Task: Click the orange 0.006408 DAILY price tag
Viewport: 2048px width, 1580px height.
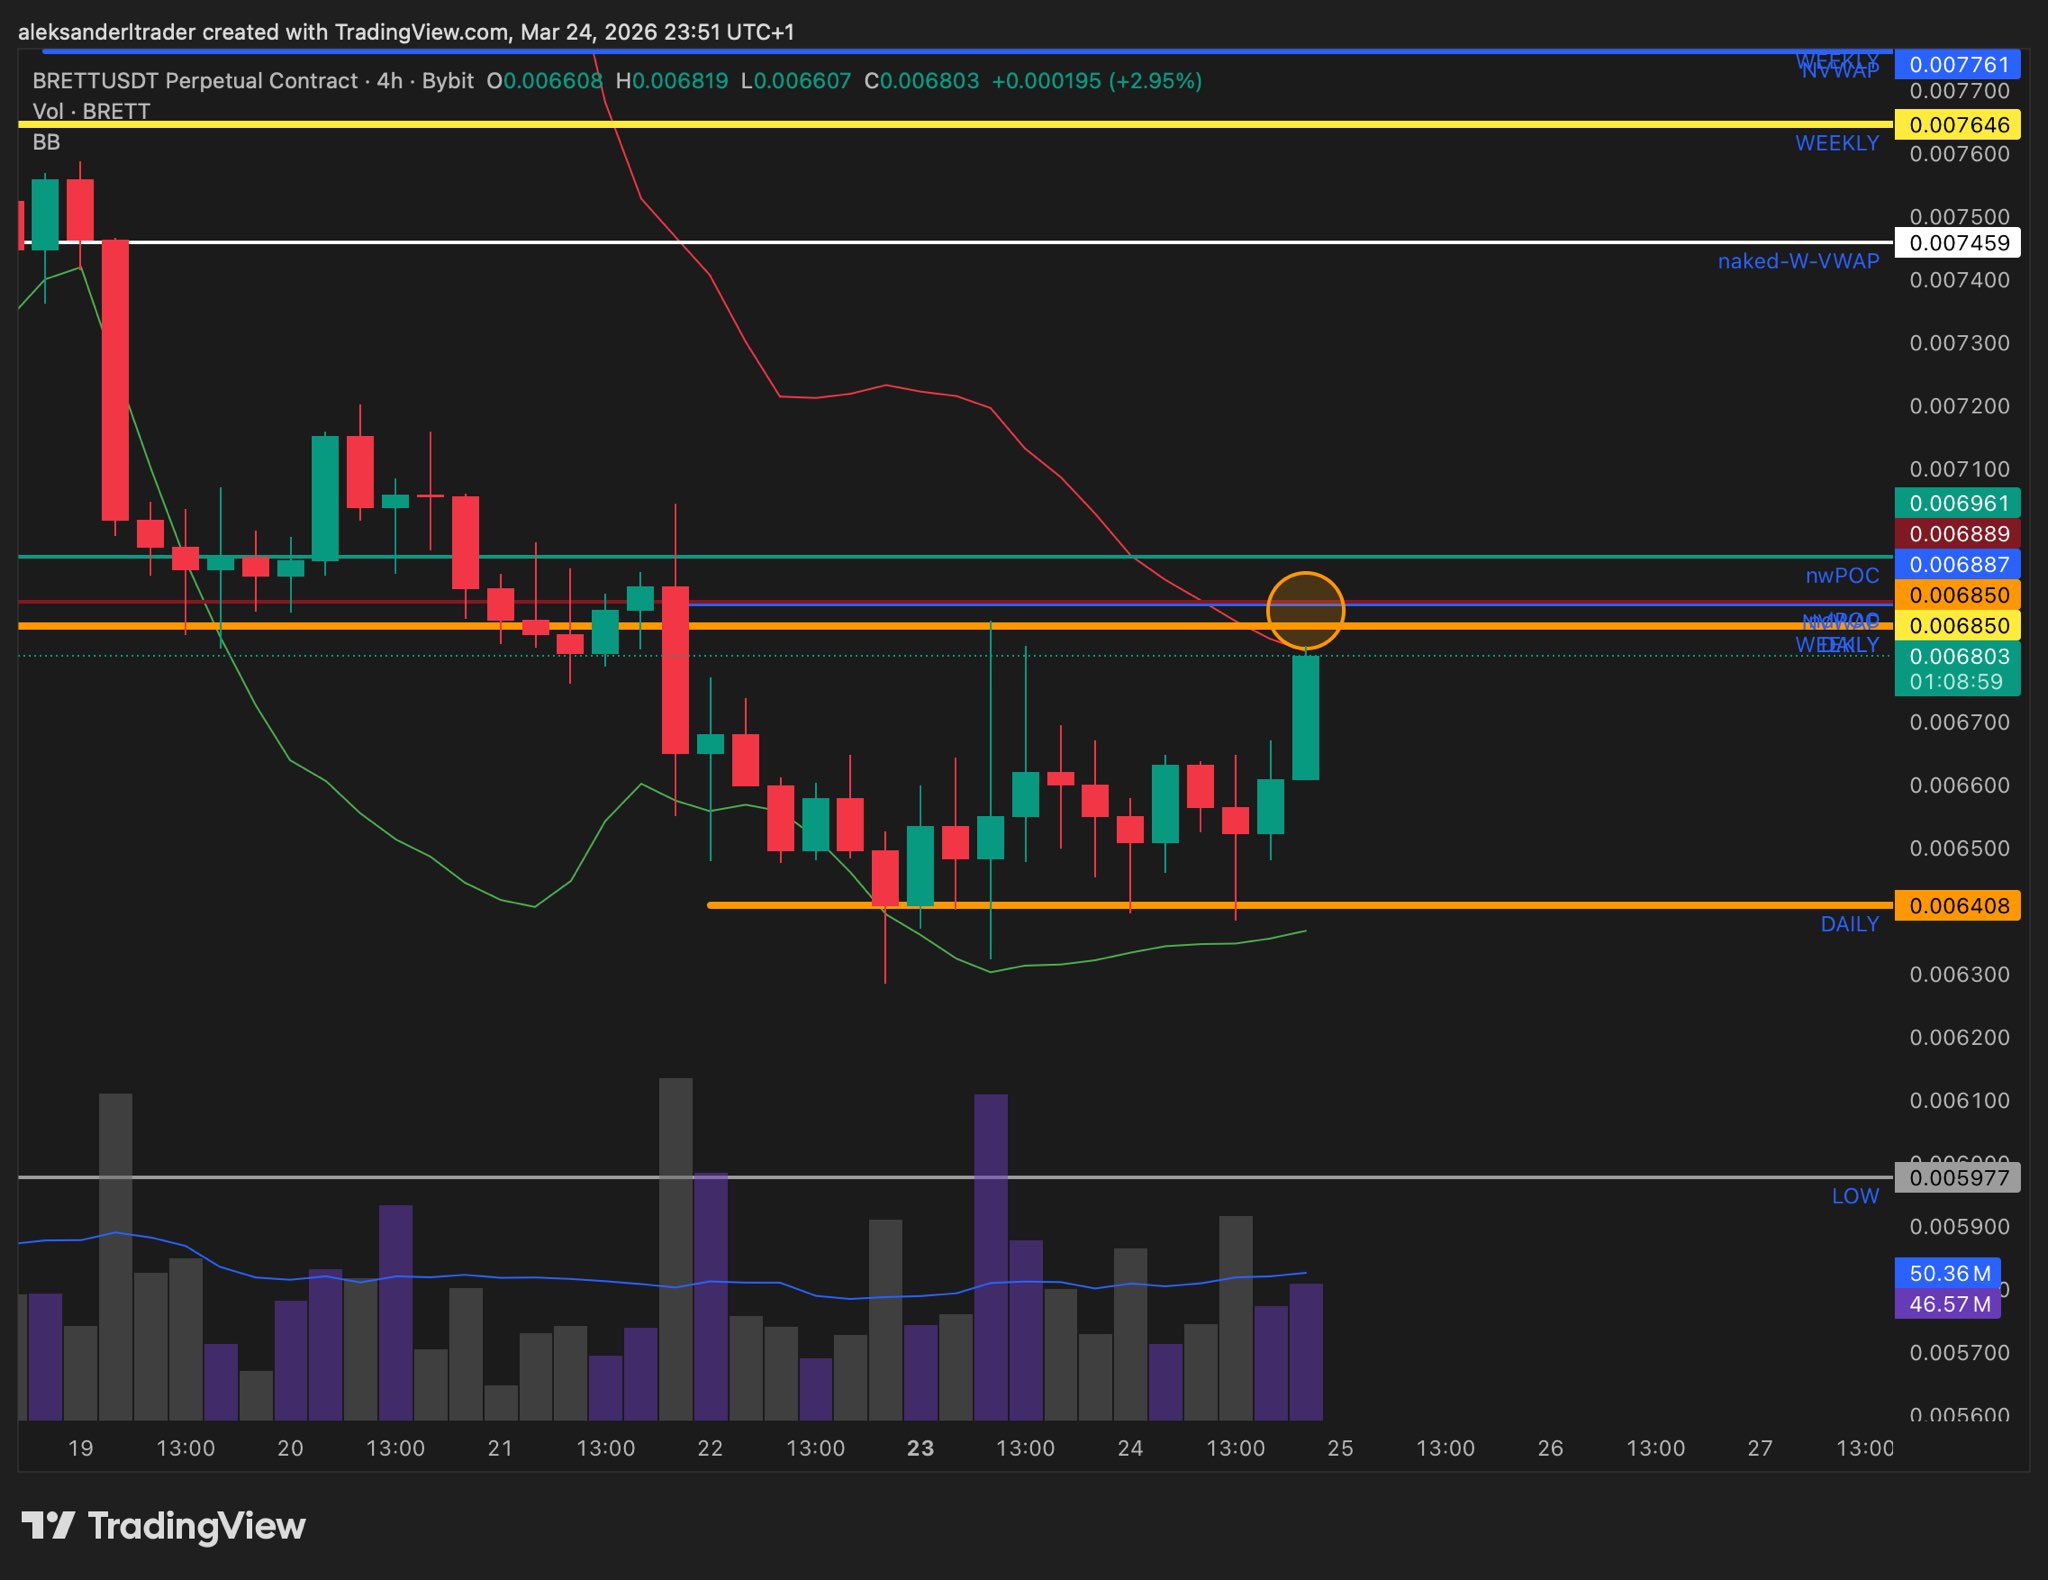Action: [1957, 906]
